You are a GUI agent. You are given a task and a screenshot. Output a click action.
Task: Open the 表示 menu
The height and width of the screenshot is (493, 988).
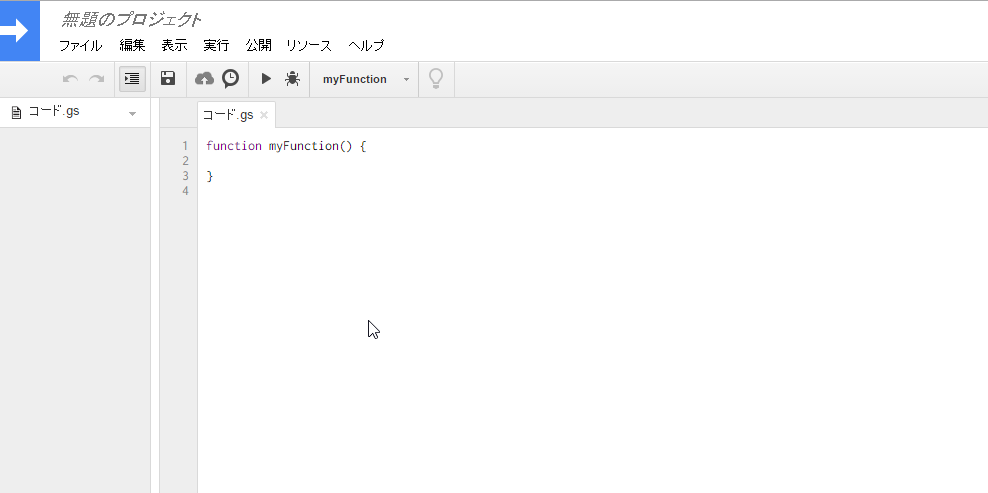[x=174, y=45]
